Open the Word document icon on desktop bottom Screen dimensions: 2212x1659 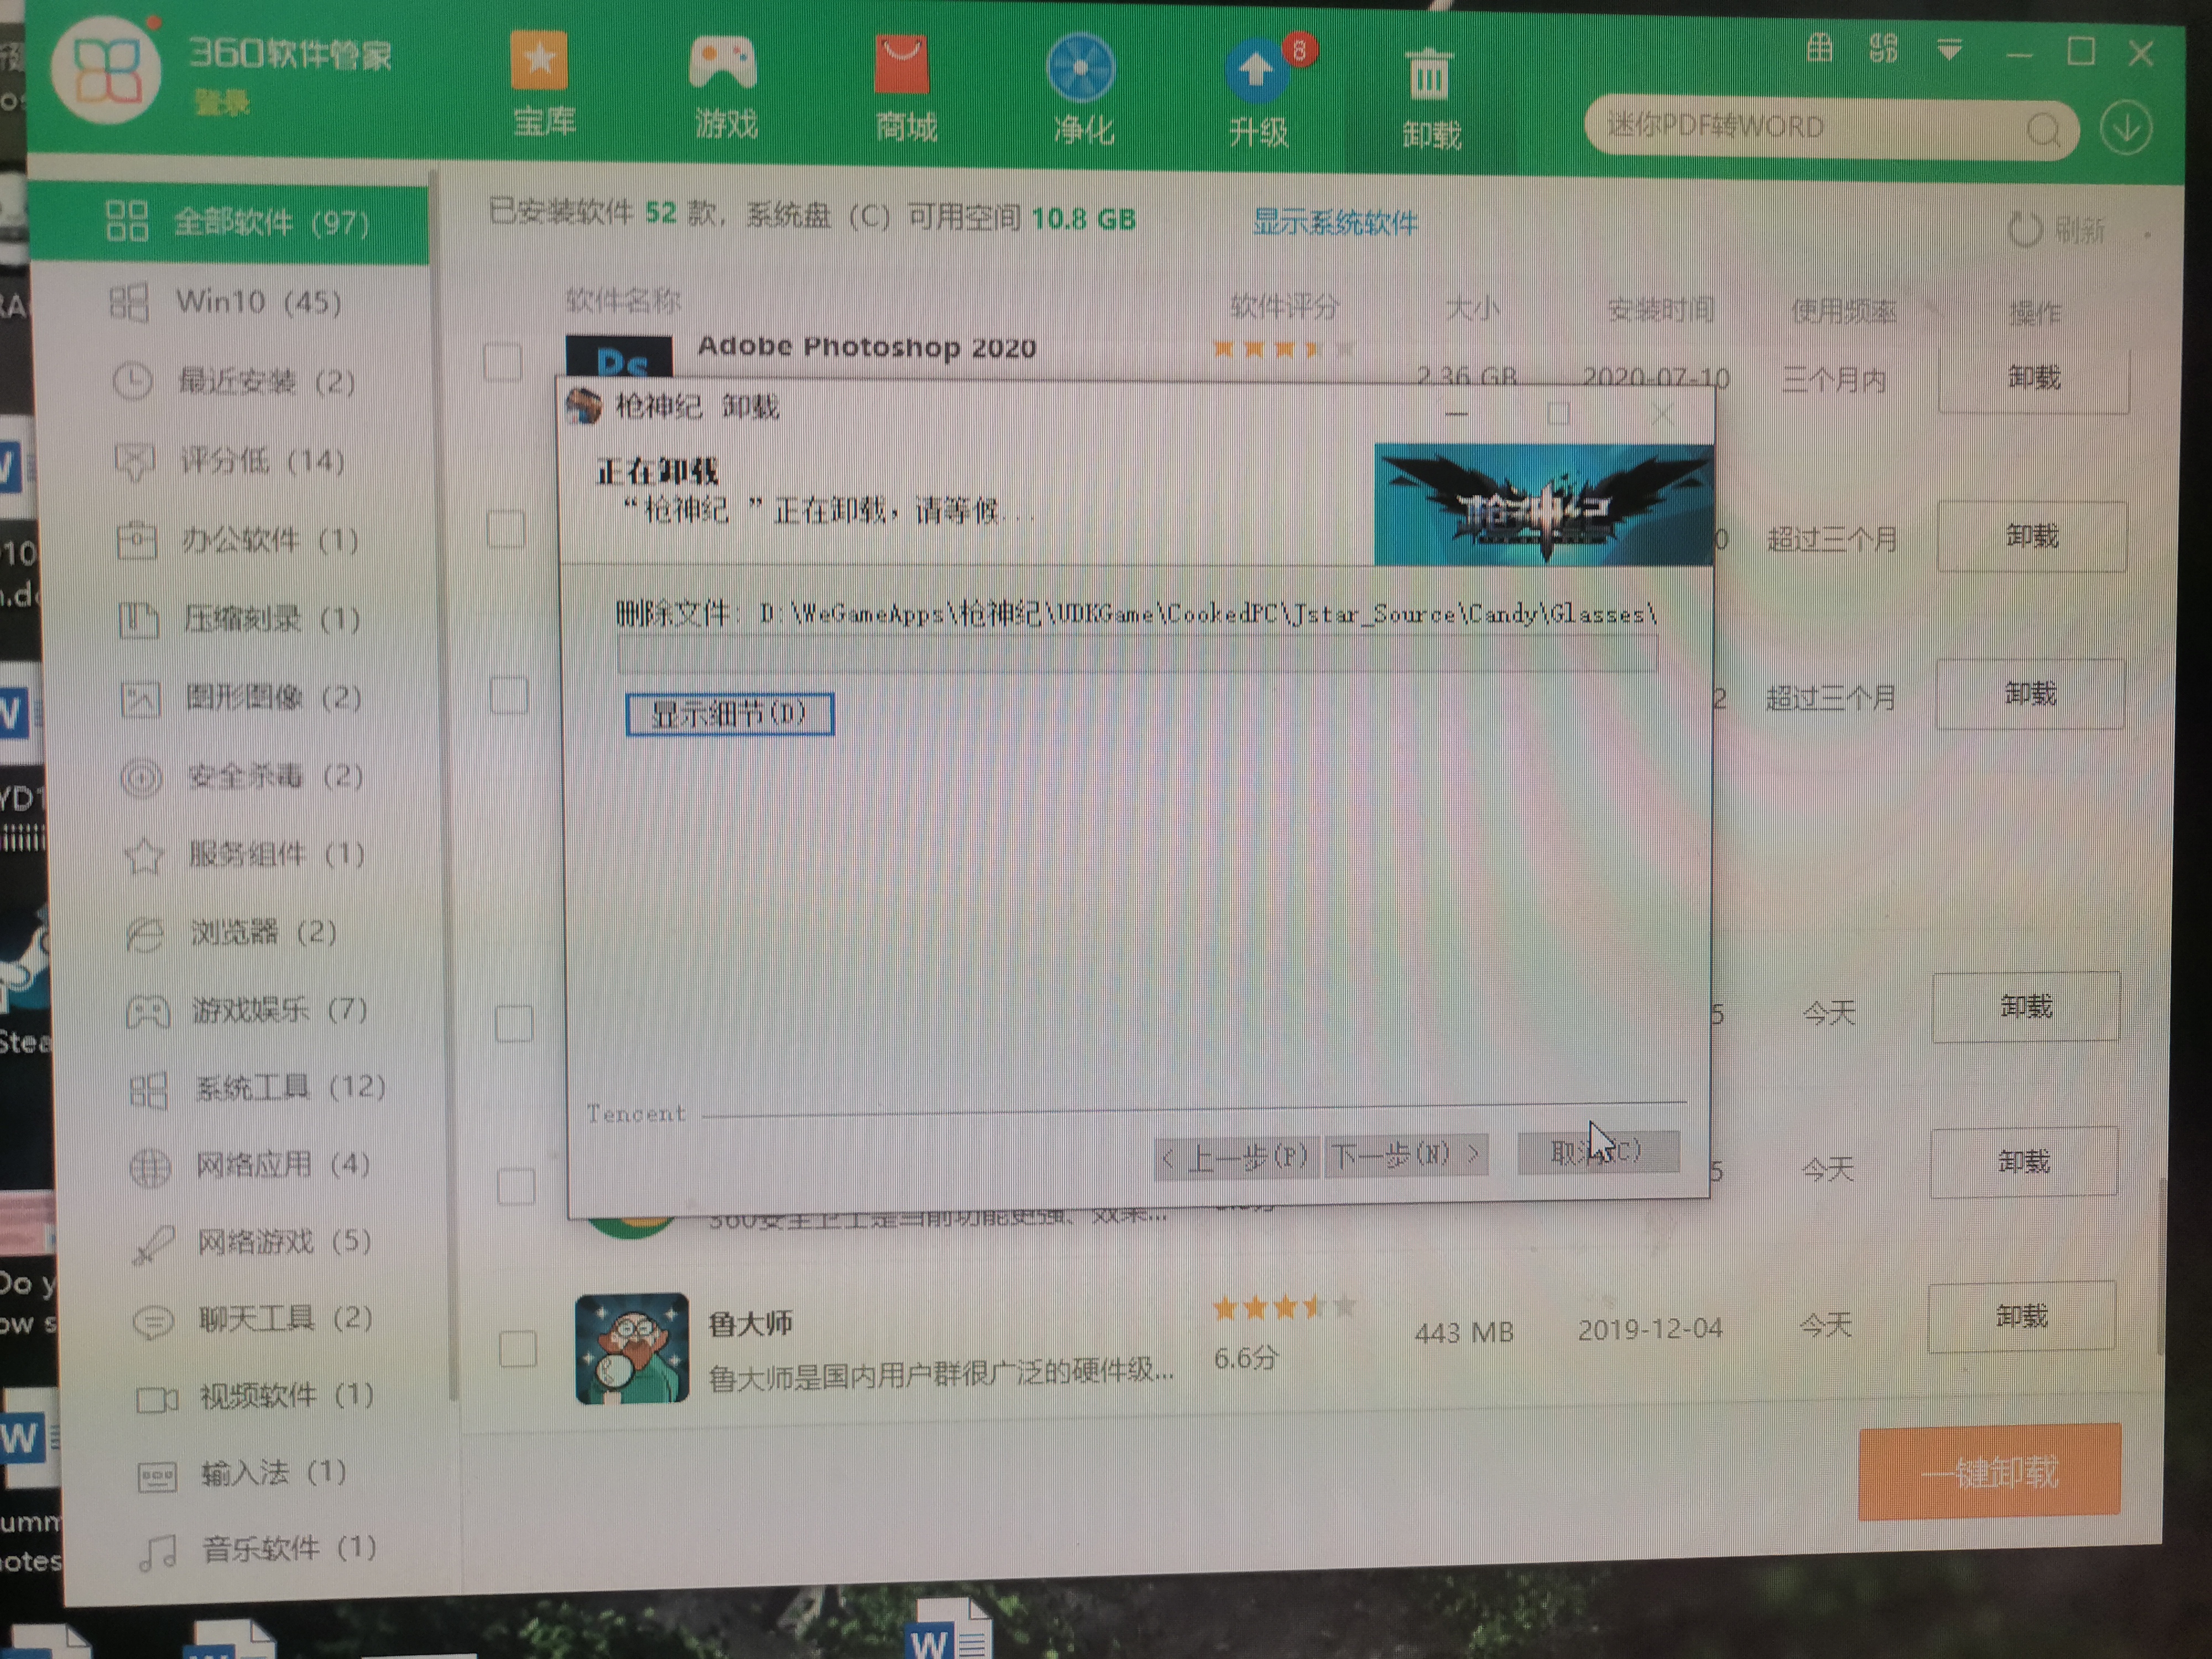[x=948, y=1630]
